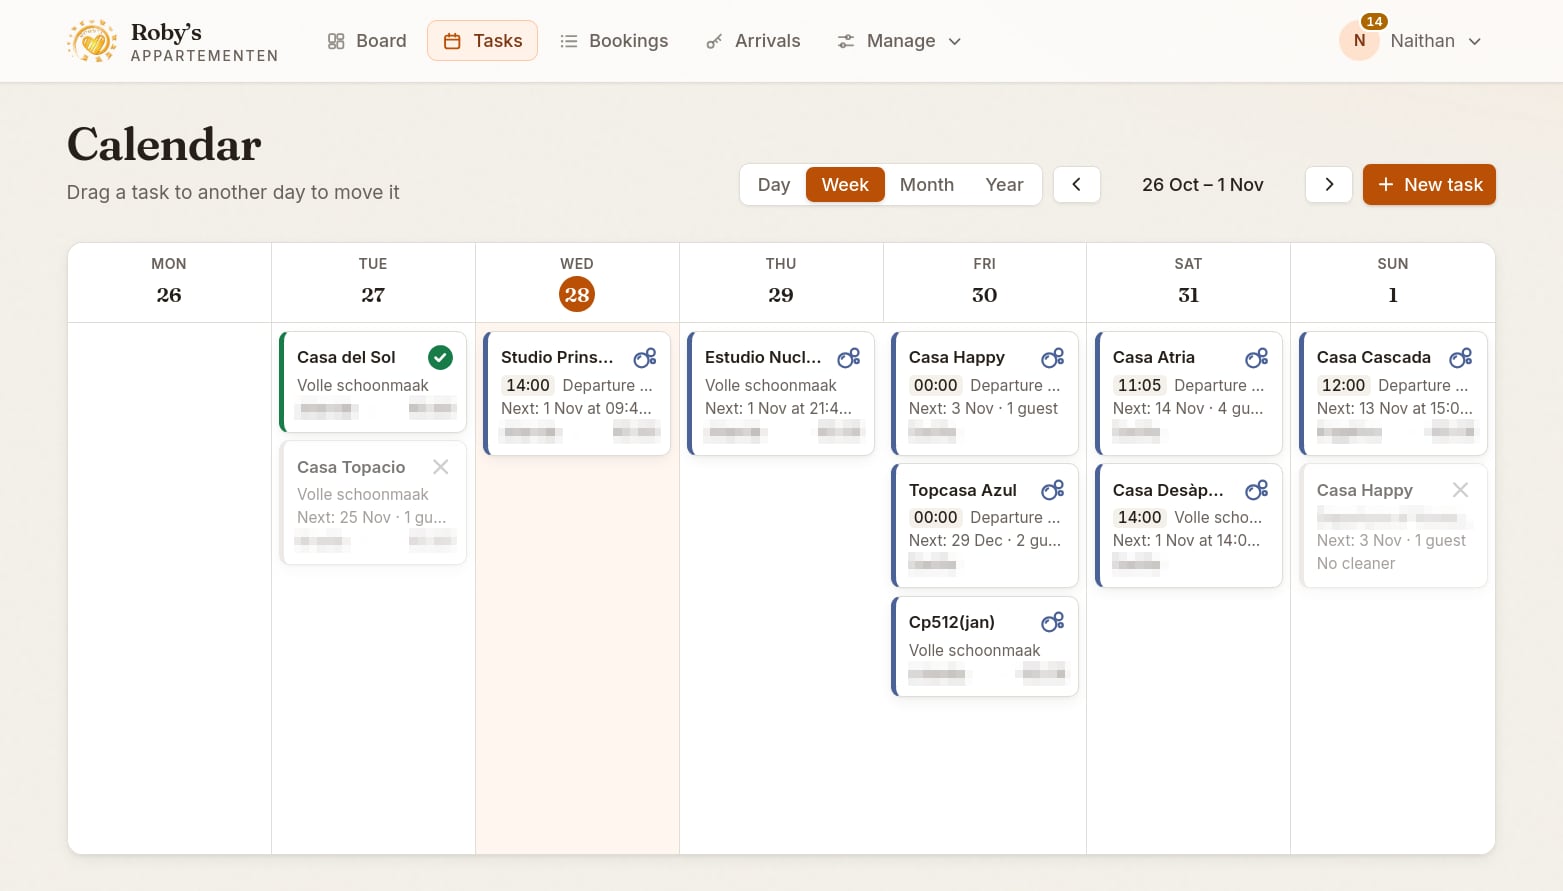Image resolution: width=1563 pixels, height=891 pixels.
Task: Switch calendar to Month view
Action: click(927, 185)
